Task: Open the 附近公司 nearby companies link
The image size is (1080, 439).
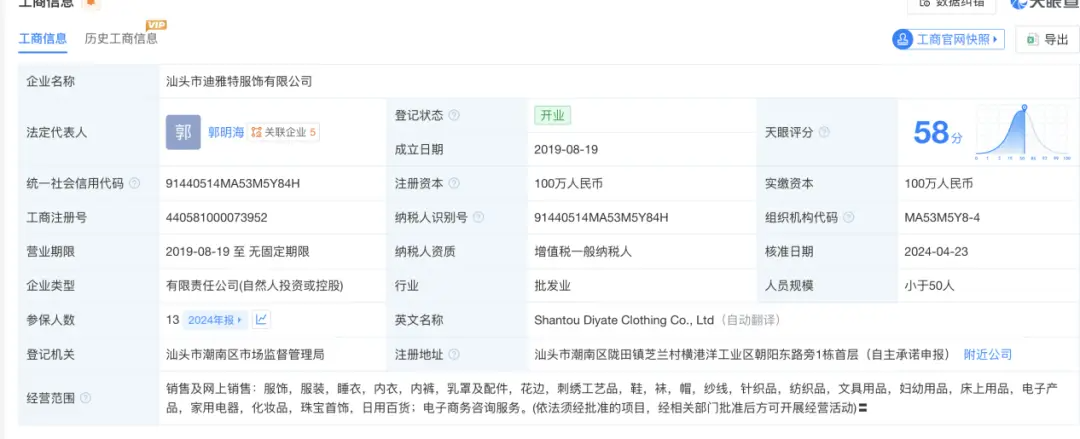Action: point(988,355)
